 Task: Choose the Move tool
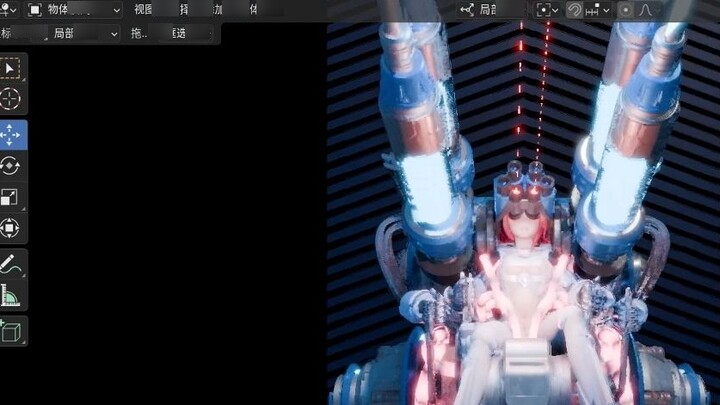pyautogui.click(x=11, y=135)
